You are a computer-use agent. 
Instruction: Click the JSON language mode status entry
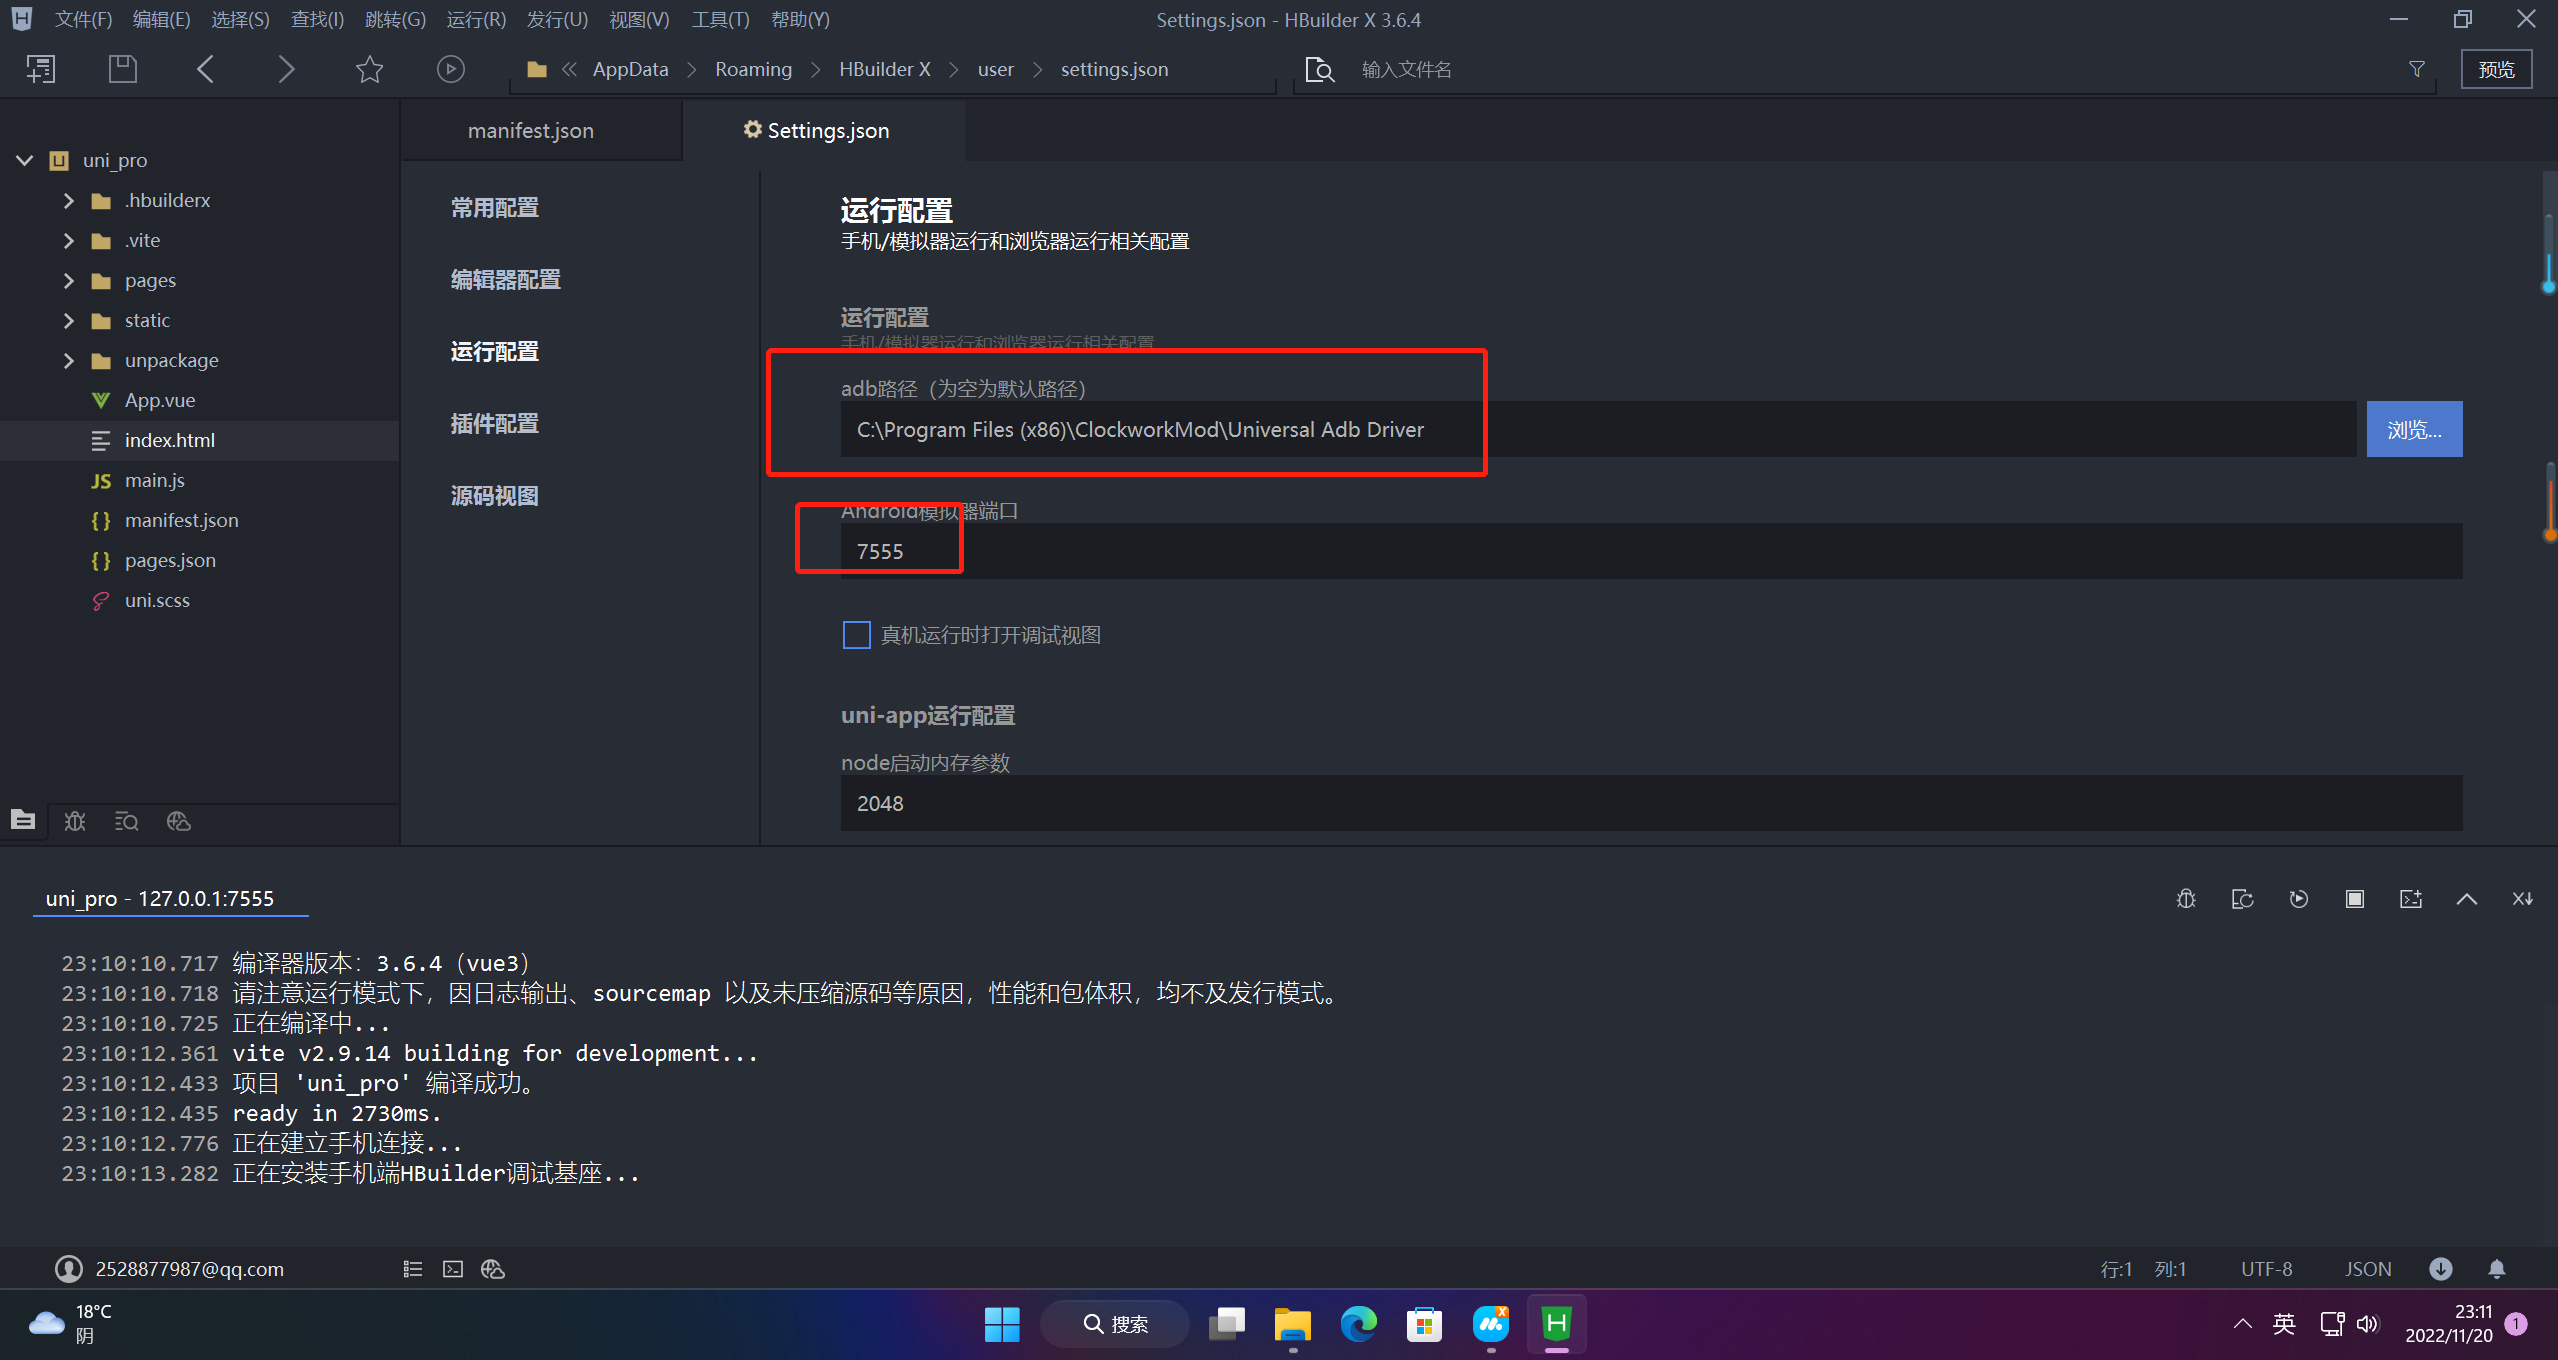(2368, 1269)
